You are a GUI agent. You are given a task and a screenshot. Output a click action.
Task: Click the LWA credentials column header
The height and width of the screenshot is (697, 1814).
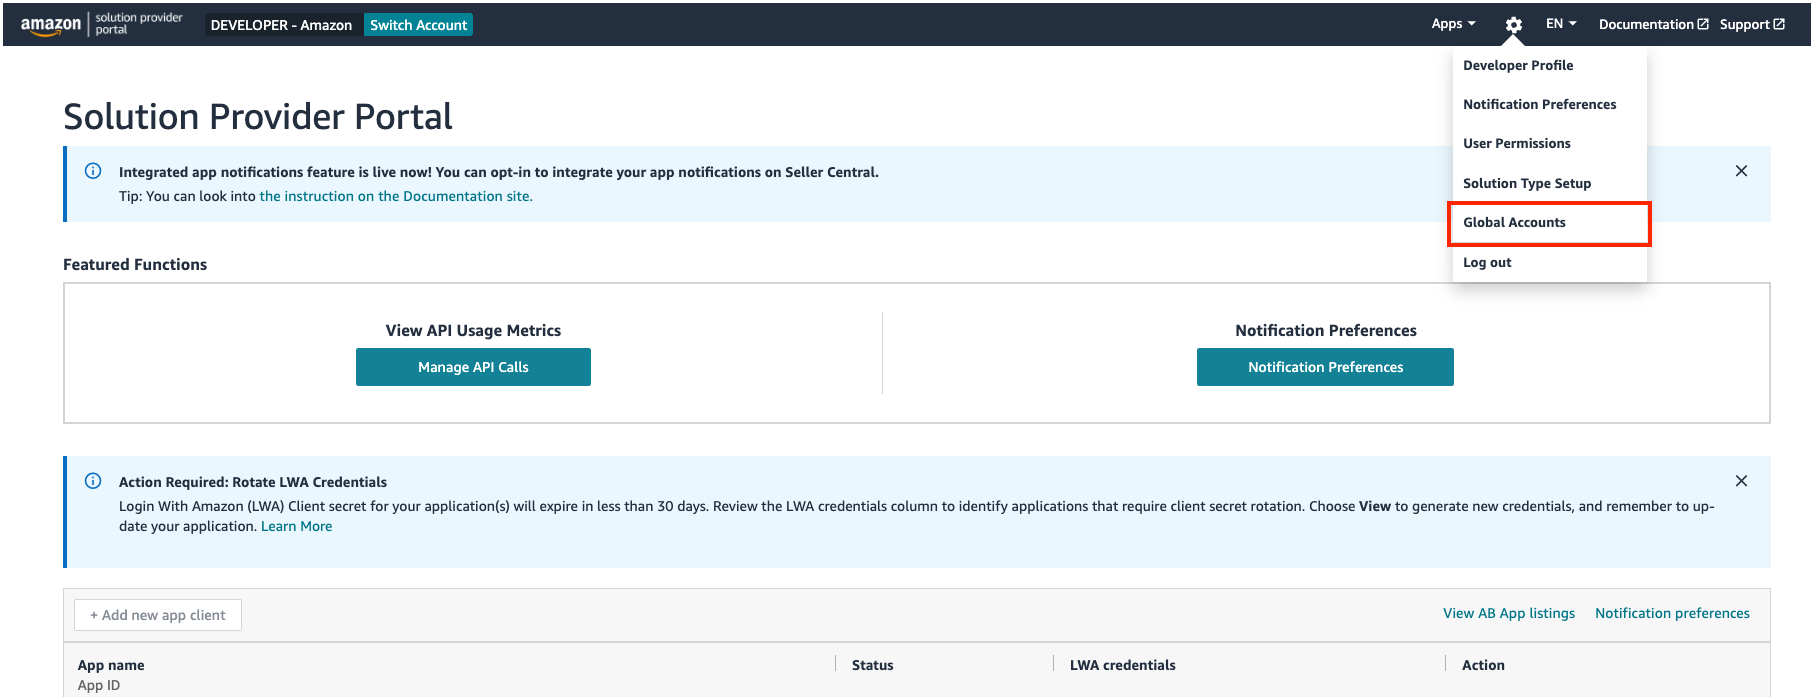click(1122, 665)
